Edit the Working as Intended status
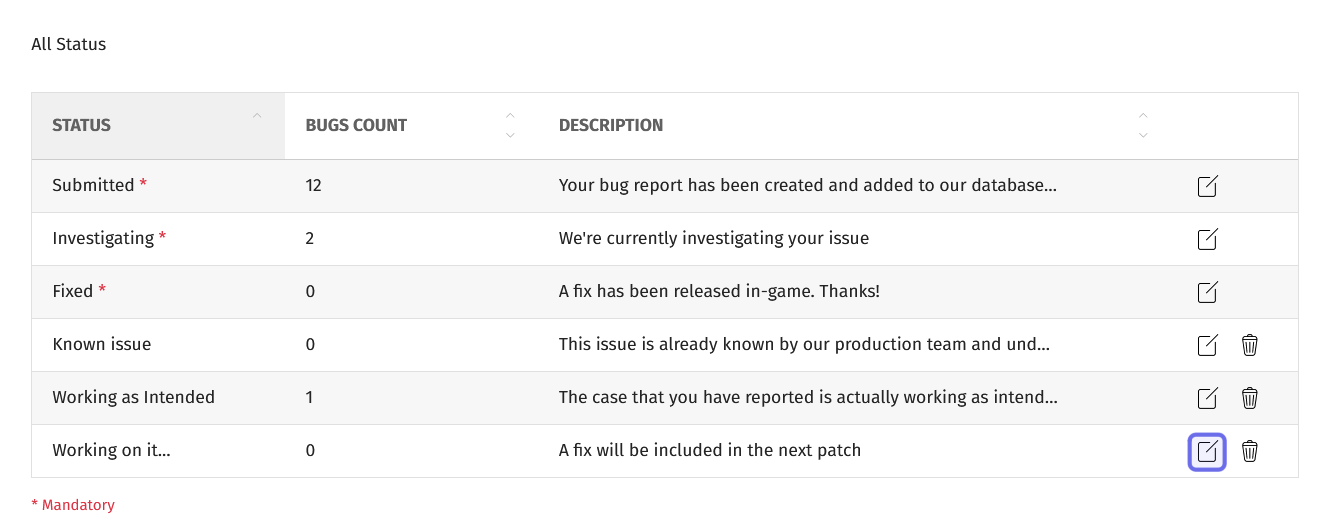The width and height of the screenshot is (1332, 519). 1207,398
